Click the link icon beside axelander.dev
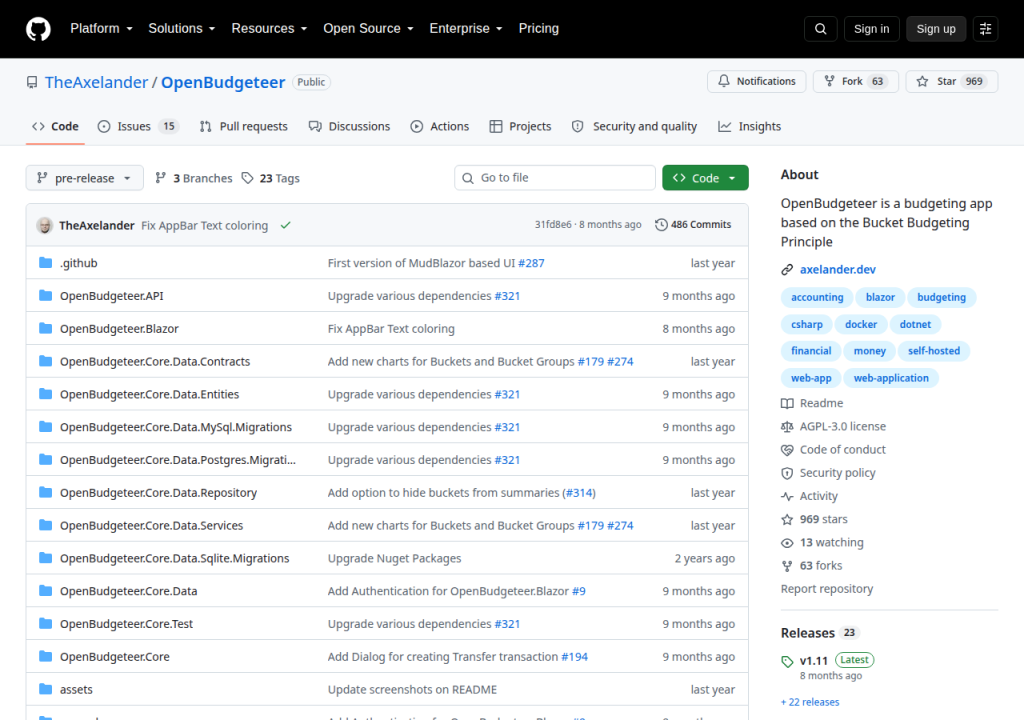Screen dimensions: 1024x720 (787, 269)
